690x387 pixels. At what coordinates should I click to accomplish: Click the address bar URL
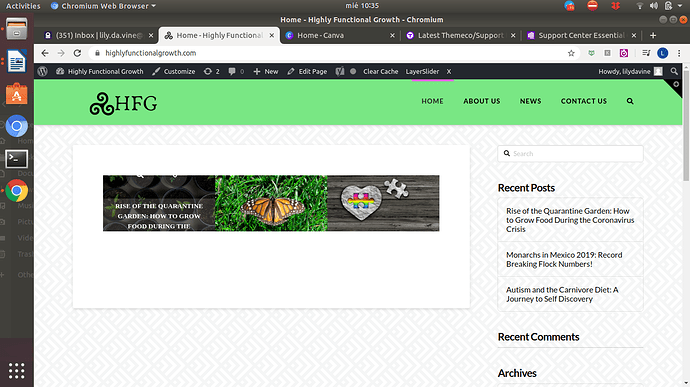[x=150, y=53]
